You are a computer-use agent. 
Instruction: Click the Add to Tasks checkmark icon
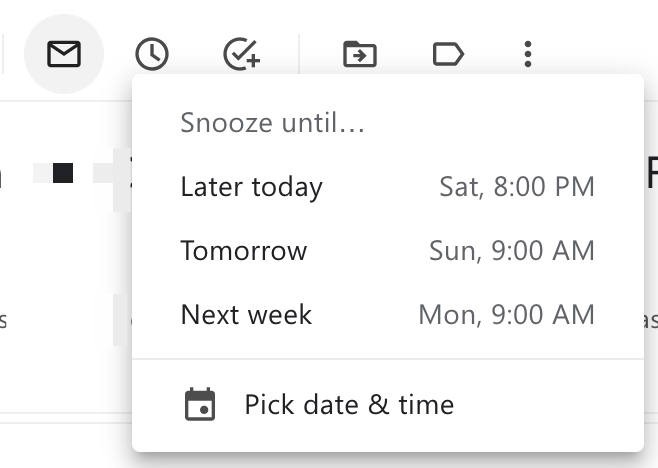pos(241,54)
